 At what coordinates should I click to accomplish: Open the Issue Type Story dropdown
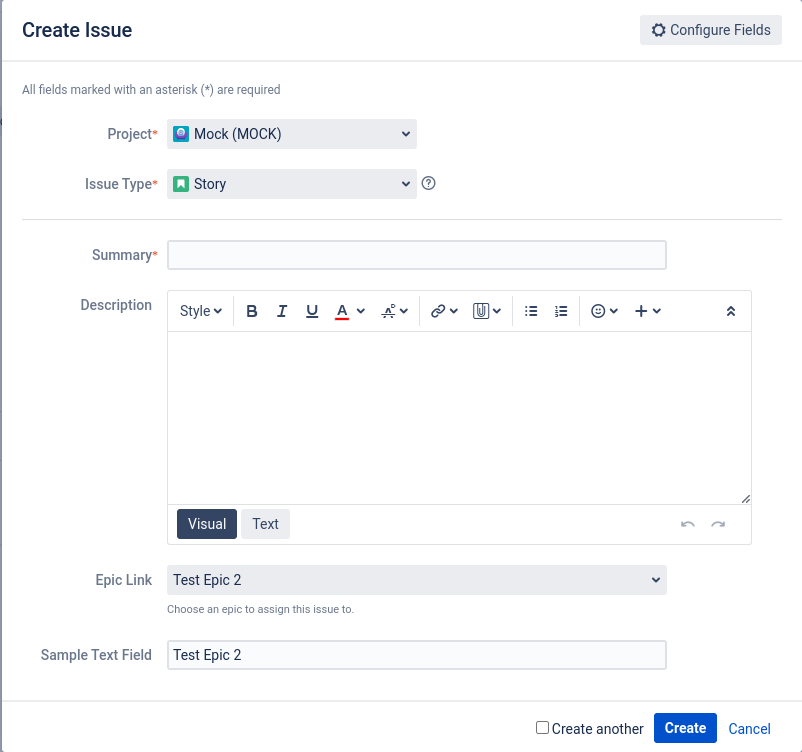[x=292, y=184]
